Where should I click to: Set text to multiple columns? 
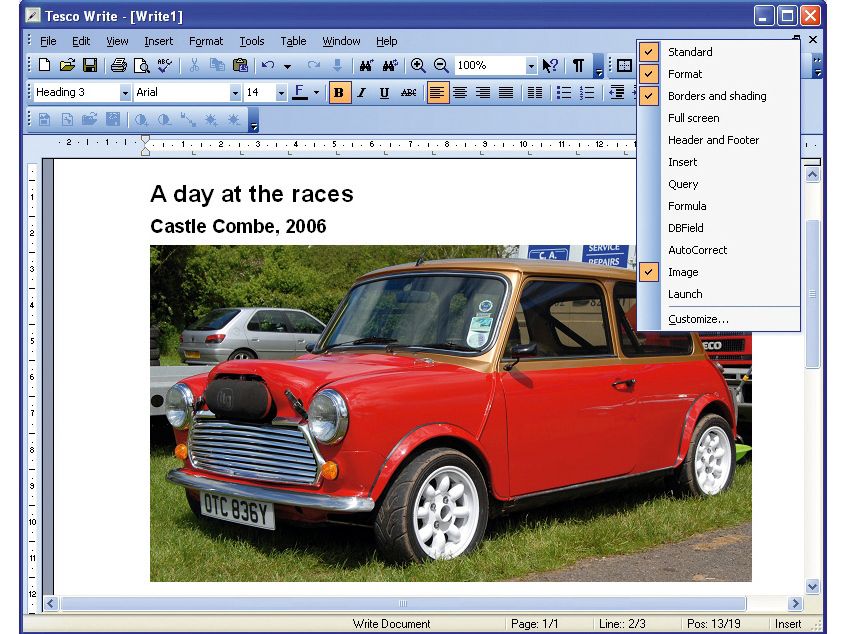click(x=535, y=93)
